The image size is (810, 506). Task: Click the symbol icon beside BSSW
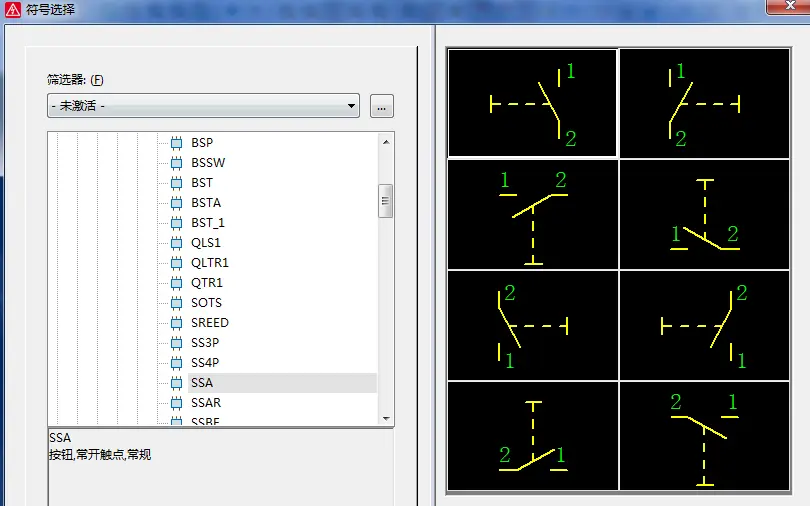click(x=177, y=163)
